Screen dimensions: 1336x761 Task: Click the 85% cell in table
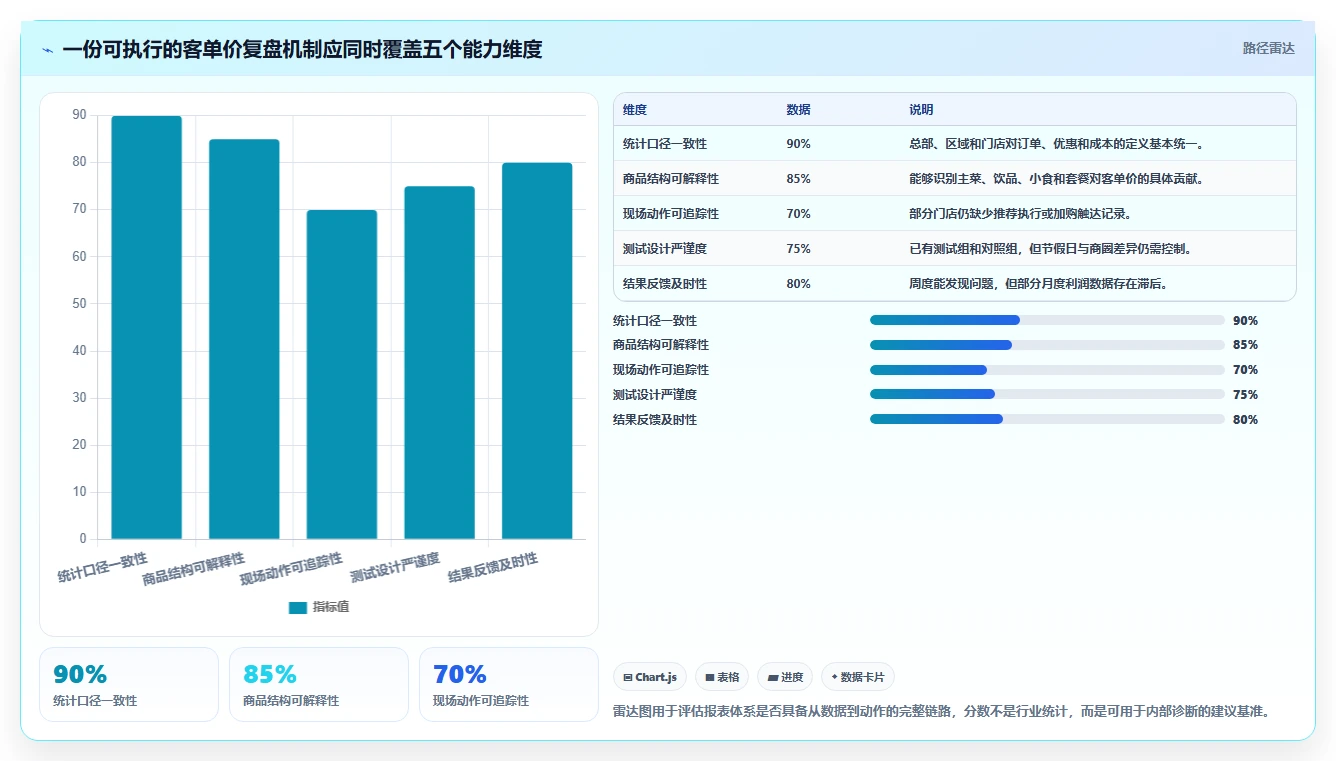tap(799, 179)
